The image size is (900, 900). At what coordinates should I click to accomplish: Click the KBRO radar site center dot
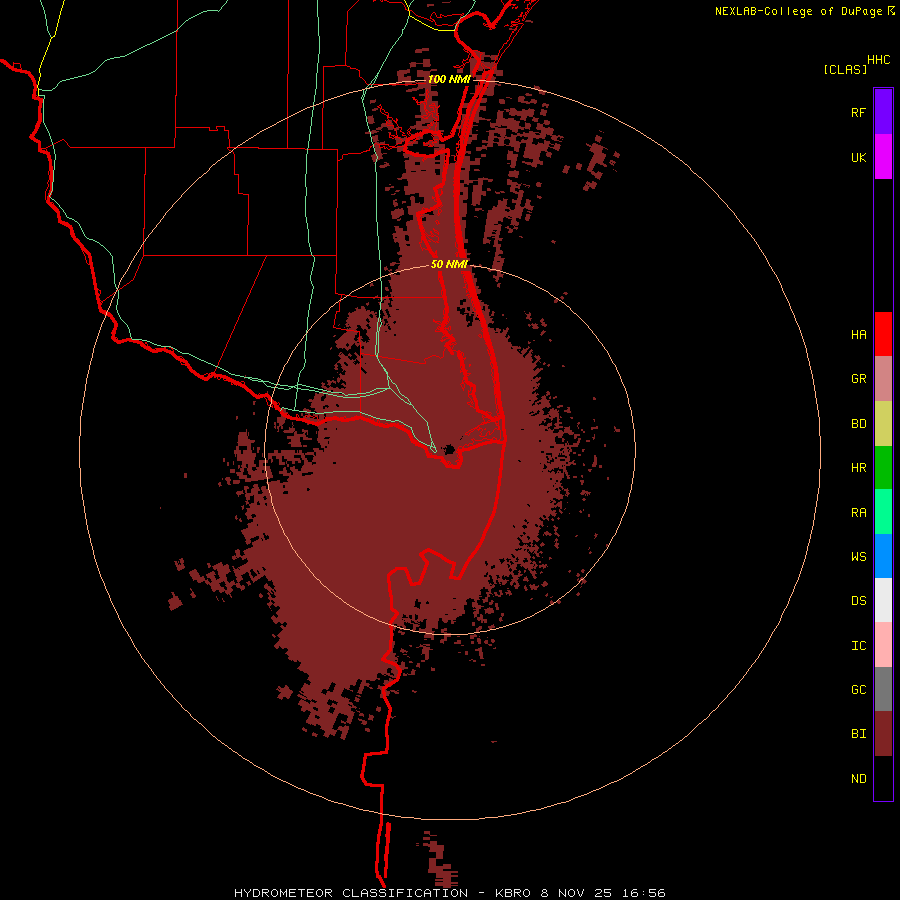[x=449, y=449]
